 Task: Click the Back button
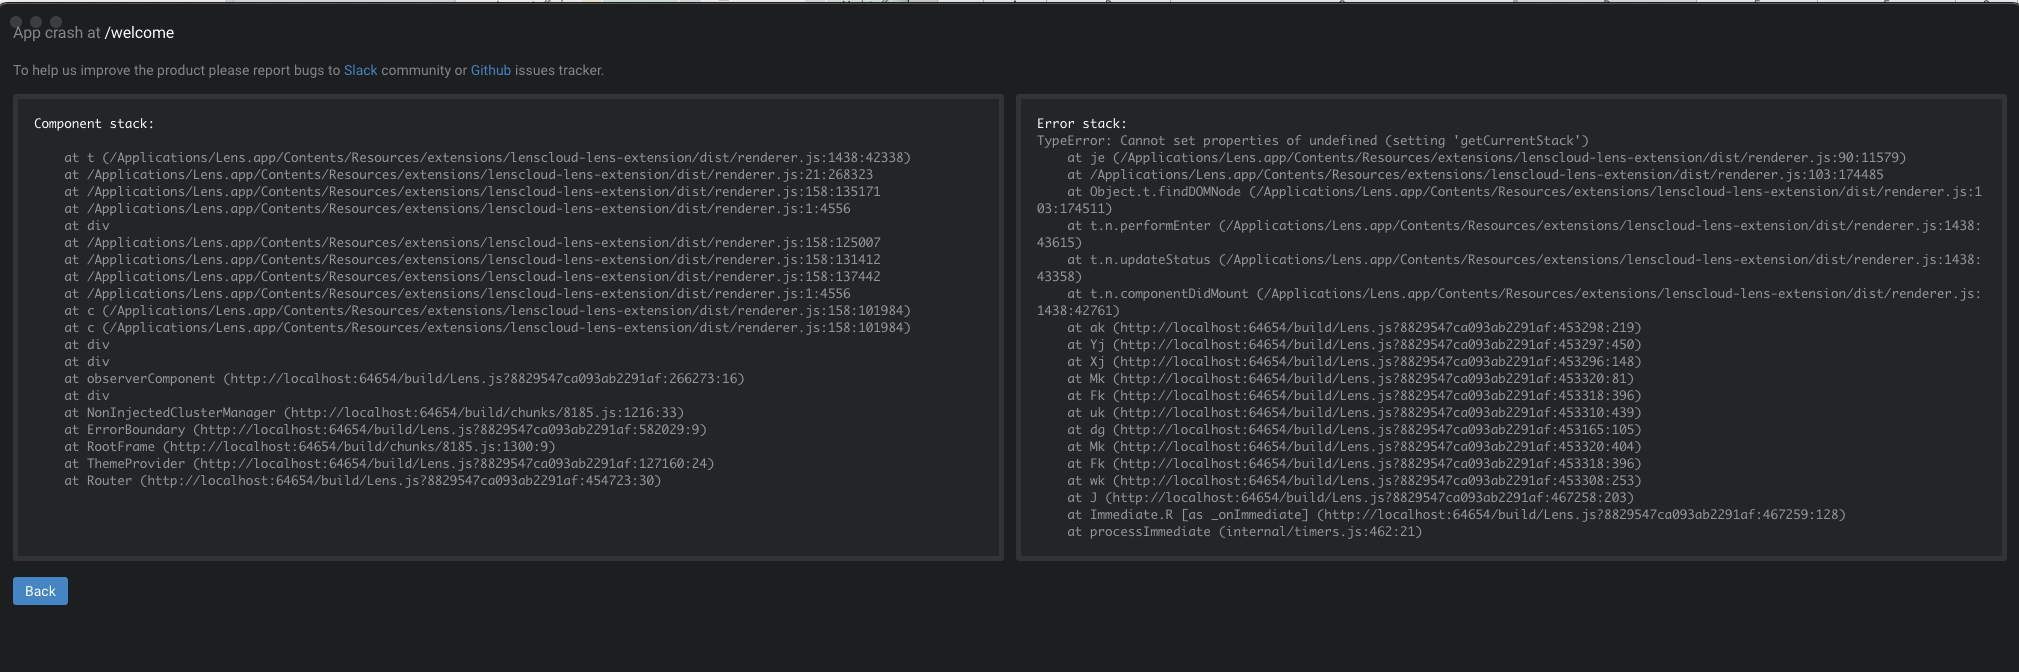pyautogui.click(x=40, y=591)
